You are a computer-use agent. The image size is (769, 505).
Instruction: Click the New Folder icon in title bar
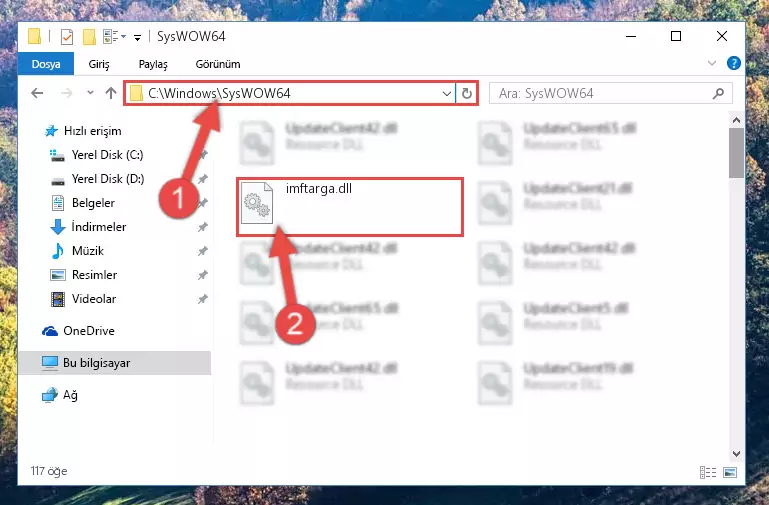[89, 37]
